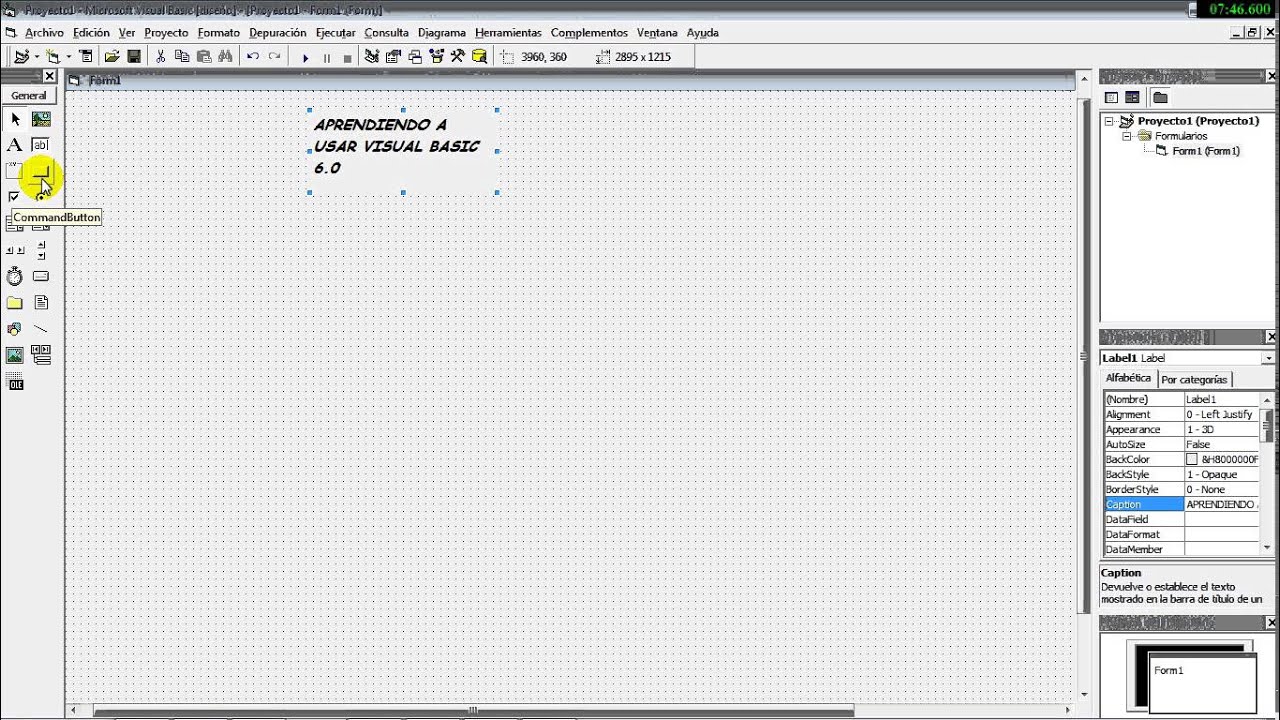Screen dimensions: 1280x720
Task: Collapse the Proyecto1 tree node
Action: coord(1109,121)
